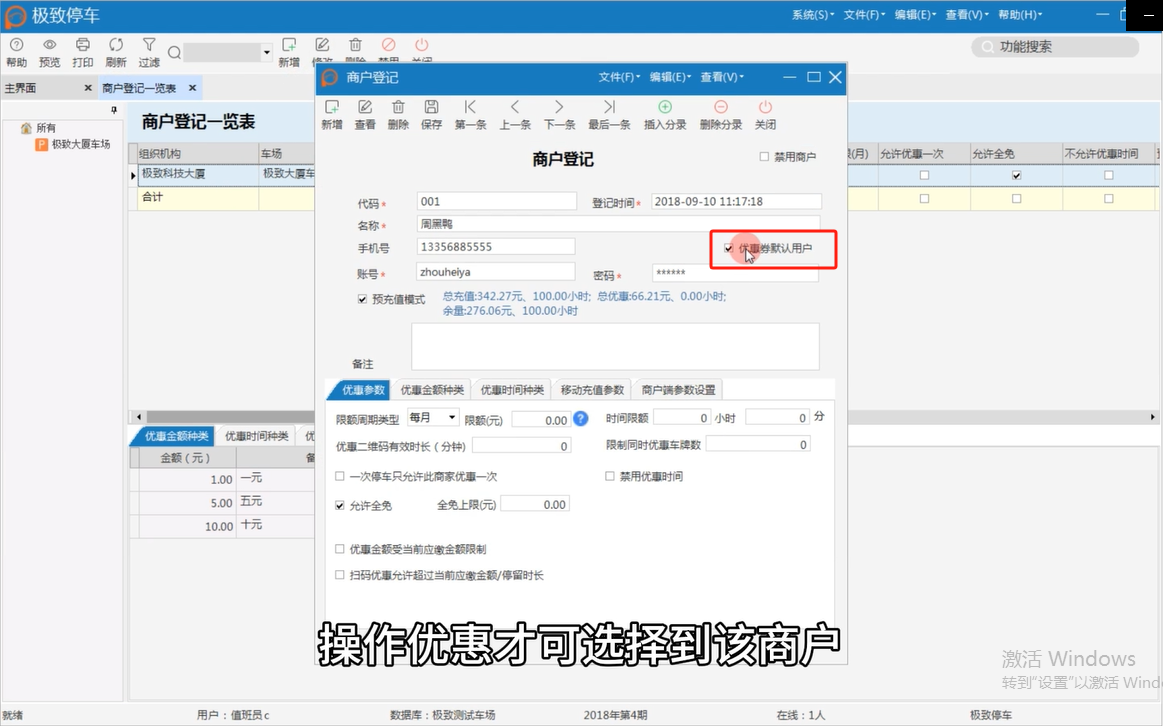Uncheck the 预充值模式 checkbox

tap(362, 299)
